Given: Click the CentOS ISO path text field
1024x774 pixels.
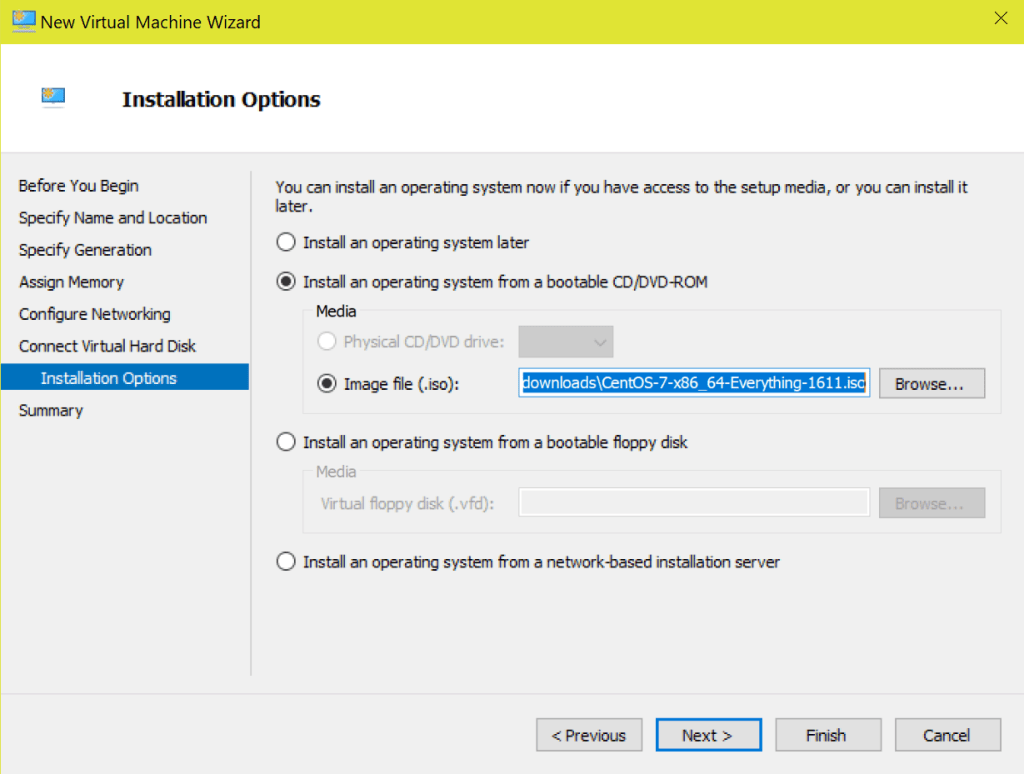Looking at the screenshot, I should 693,382.
